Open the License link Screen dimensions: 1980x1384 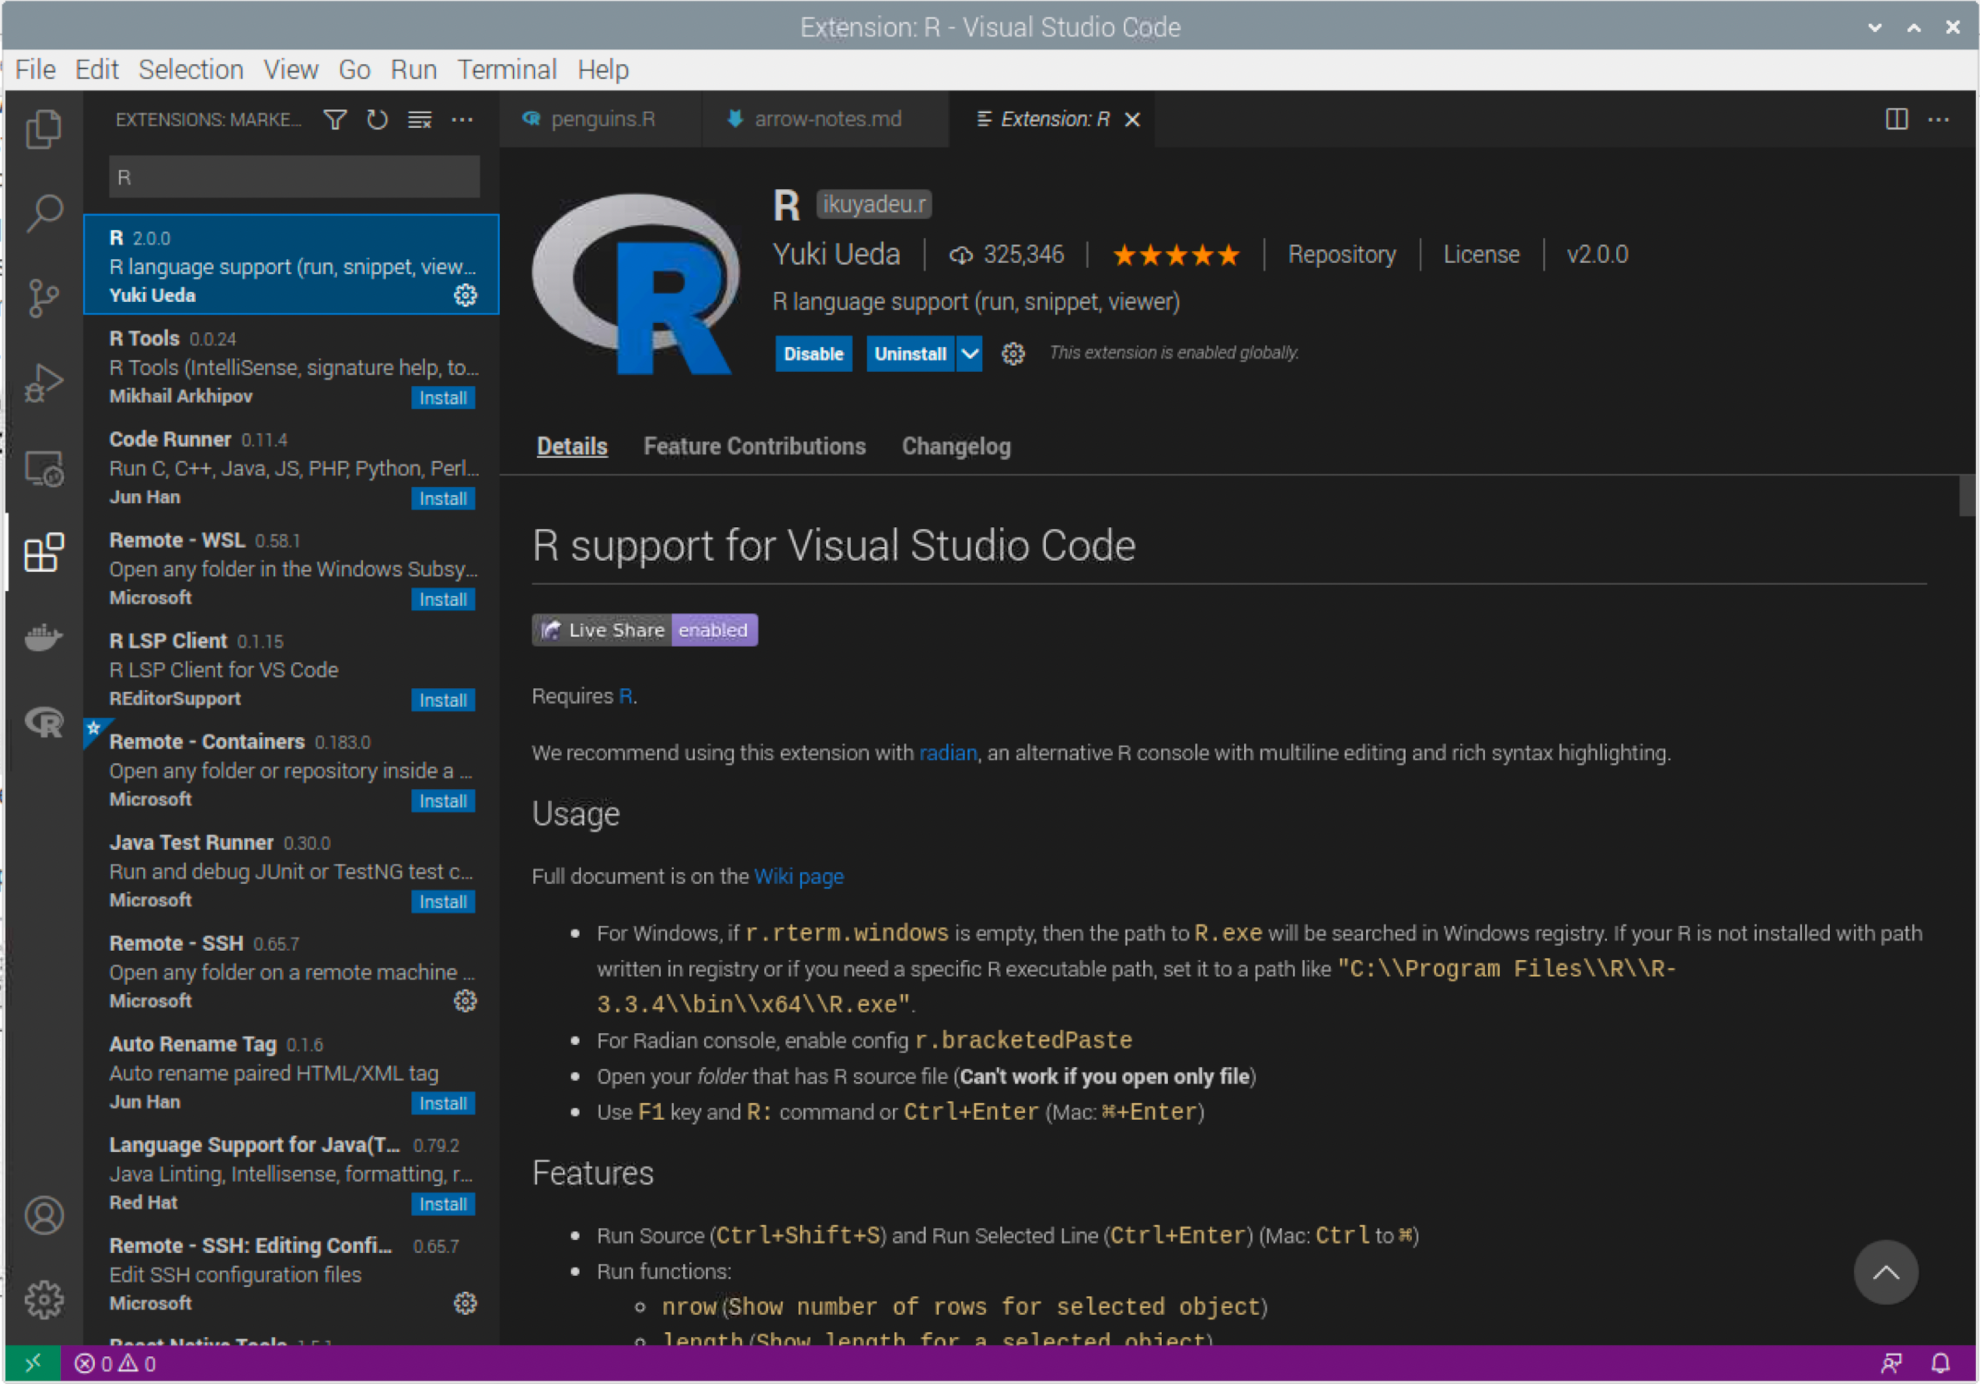tap(1481, 255)
